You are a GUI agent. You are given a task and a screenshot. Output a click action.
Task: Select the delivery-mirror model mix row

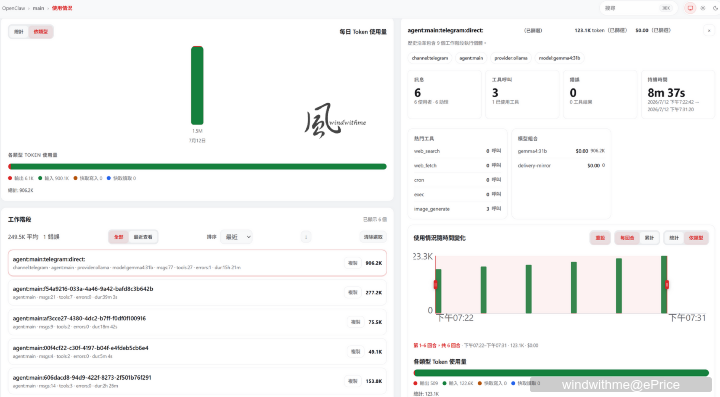click(561, 165)
